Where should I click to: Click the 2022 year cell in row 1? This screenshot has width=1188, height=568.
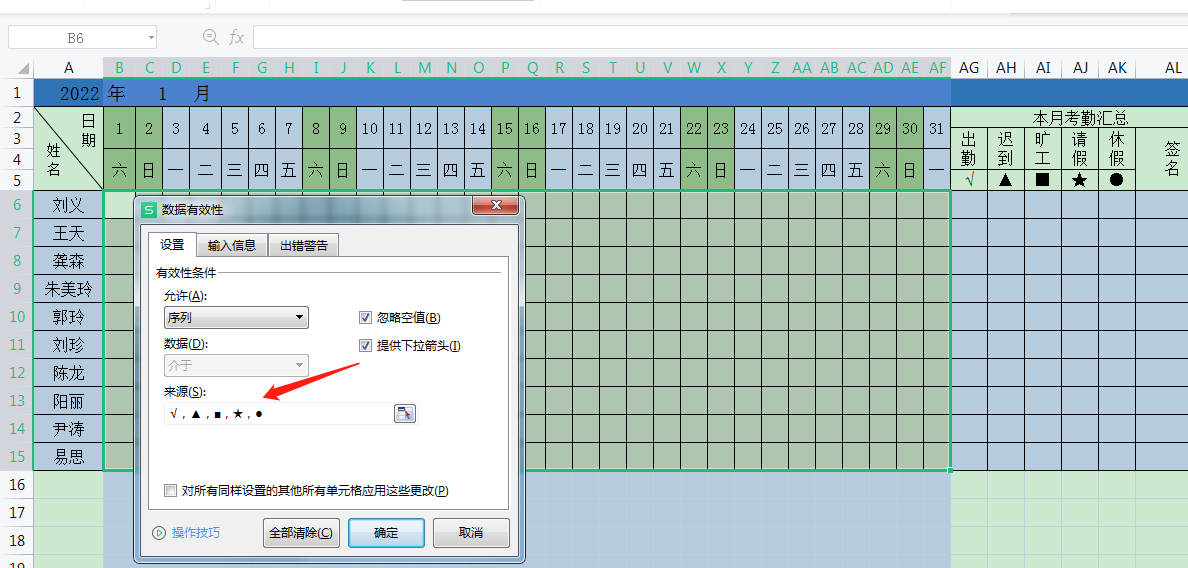pos(69,93)
